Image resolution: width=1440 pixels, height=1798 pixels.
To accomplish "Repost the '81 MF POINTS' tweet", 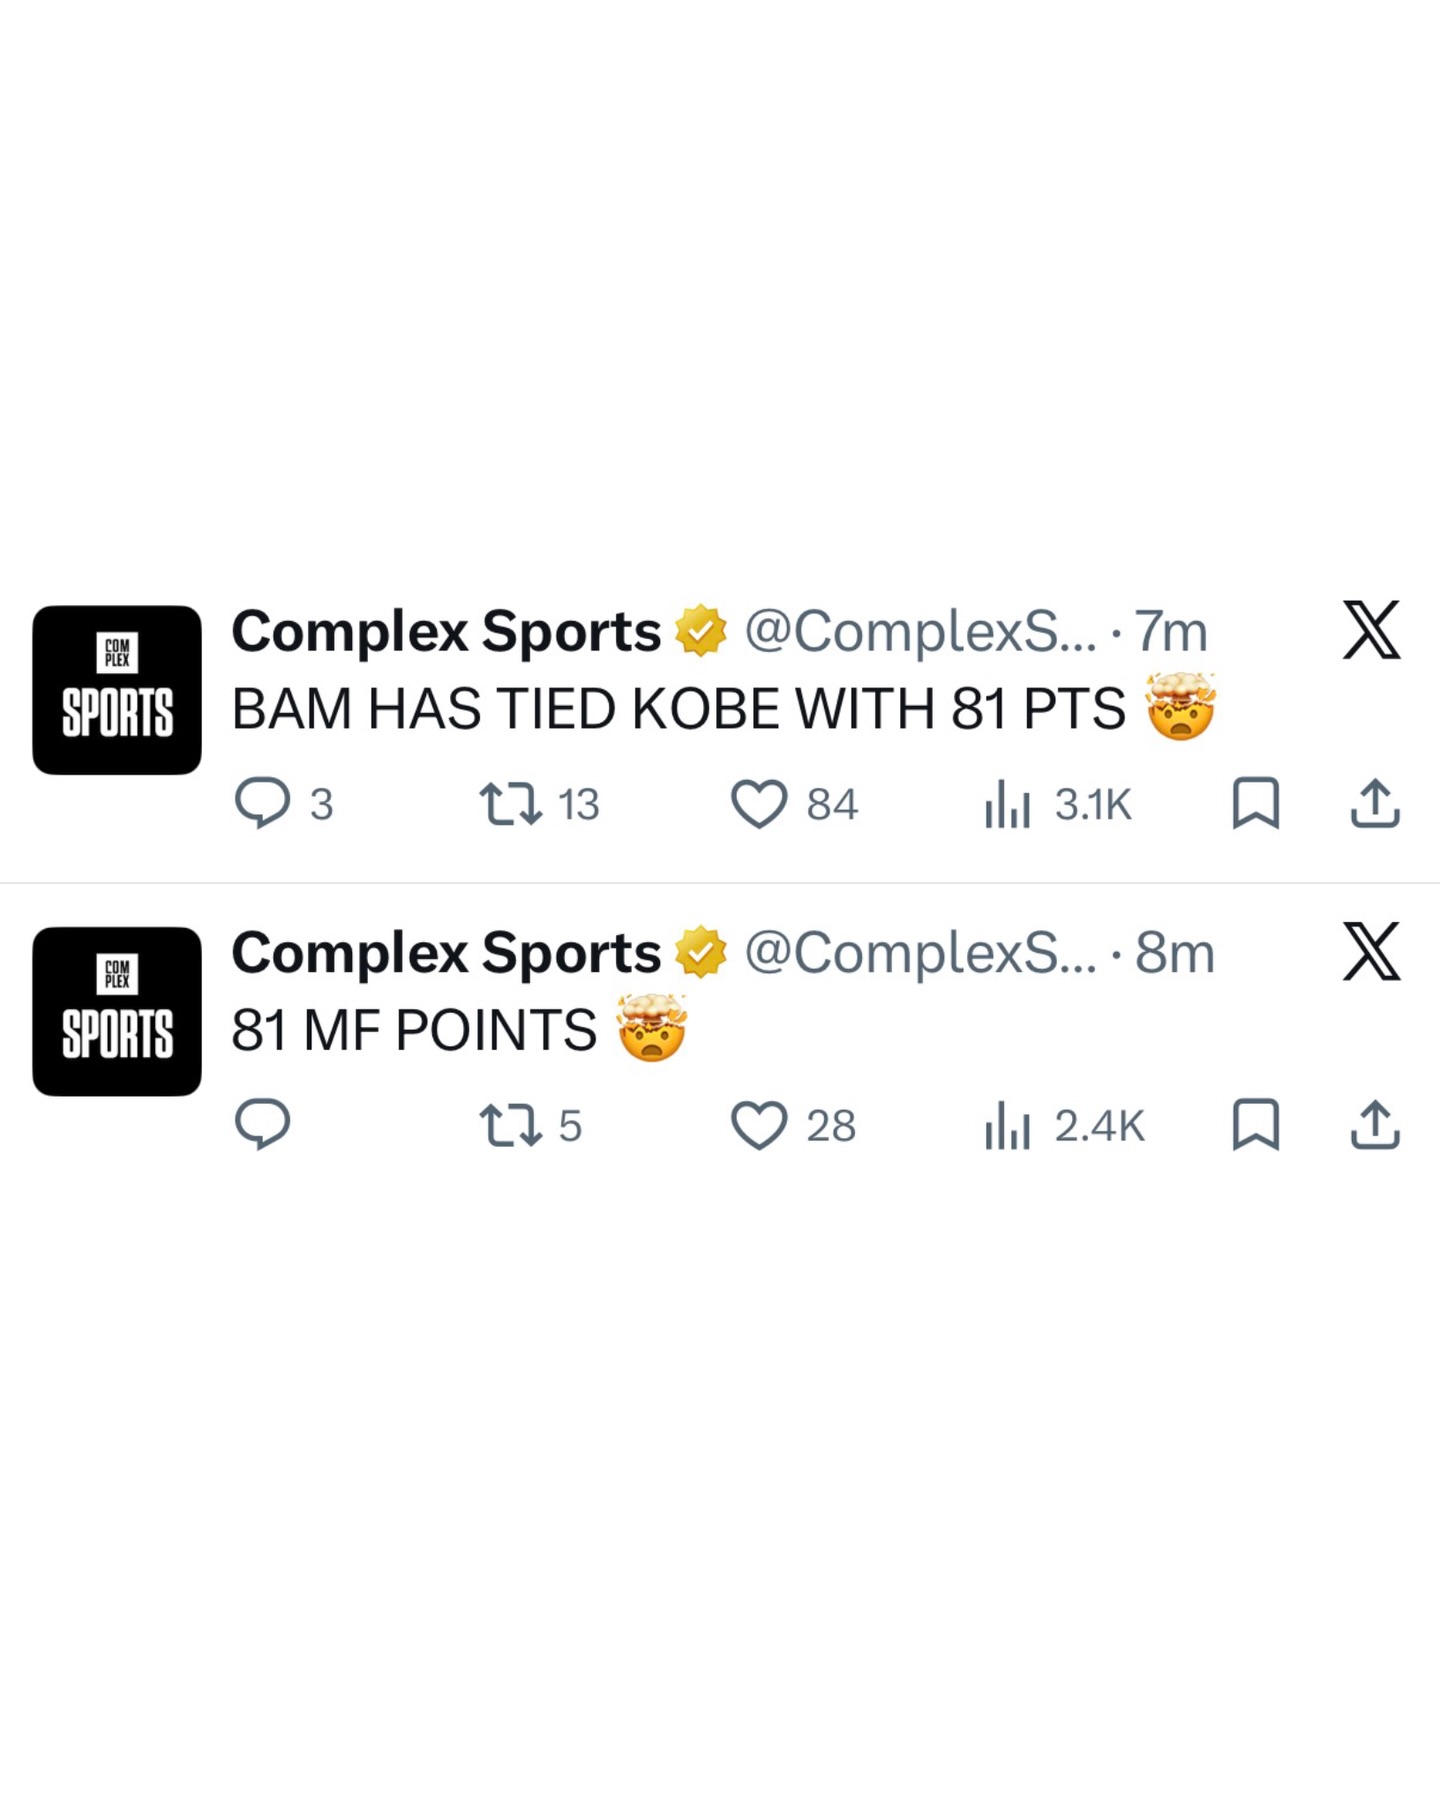I will point(511,1125).
